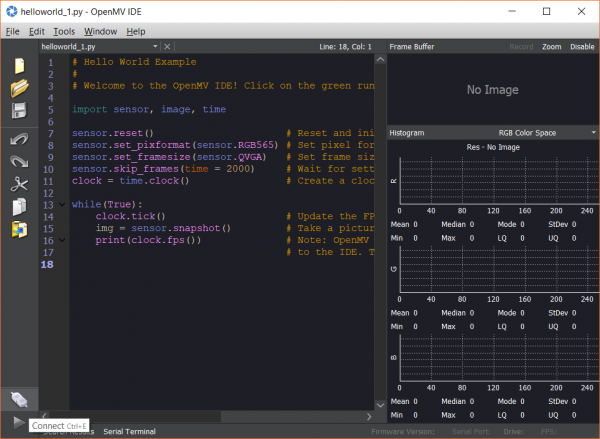Image resolution: width=600 pixels, height=439 pixels.
Task: Click the Paste clipboard icon
Action: (19, 230)
